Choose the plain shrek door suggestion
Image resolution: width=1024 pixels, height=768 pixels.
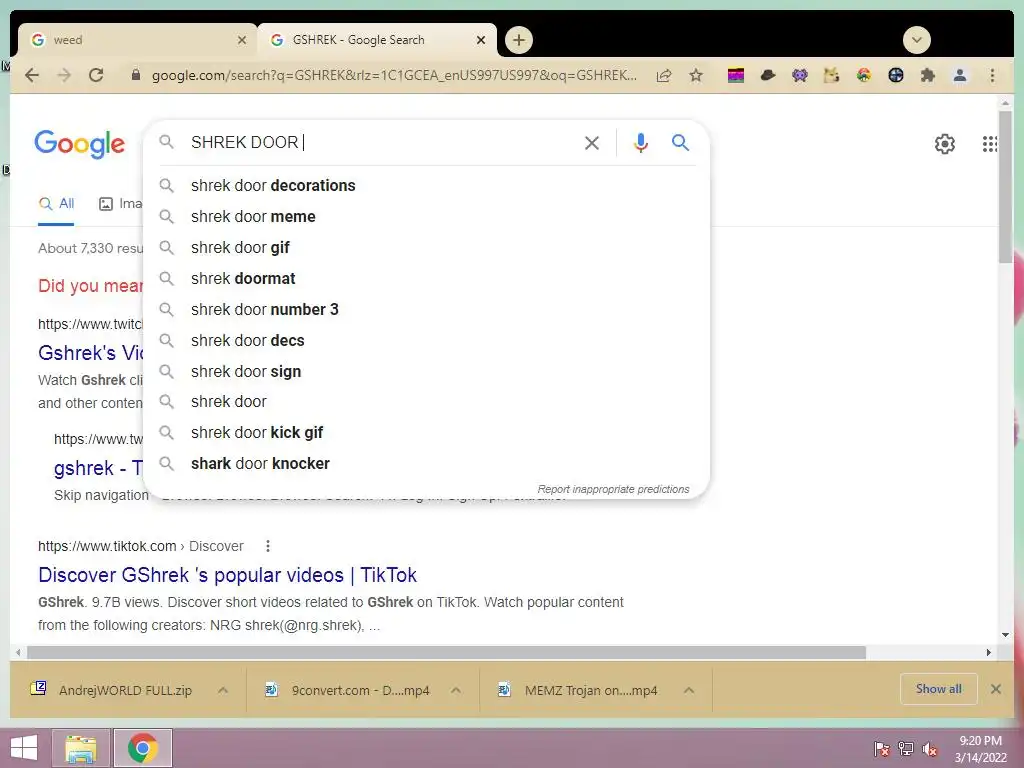pyautogui.click(x=426, y=402)
